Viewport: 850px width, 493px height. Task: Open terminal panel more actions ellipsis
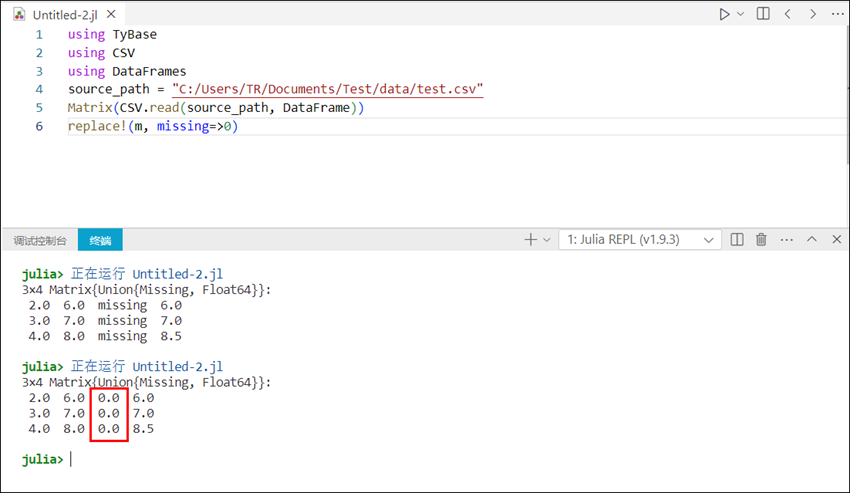click(787, 240)
